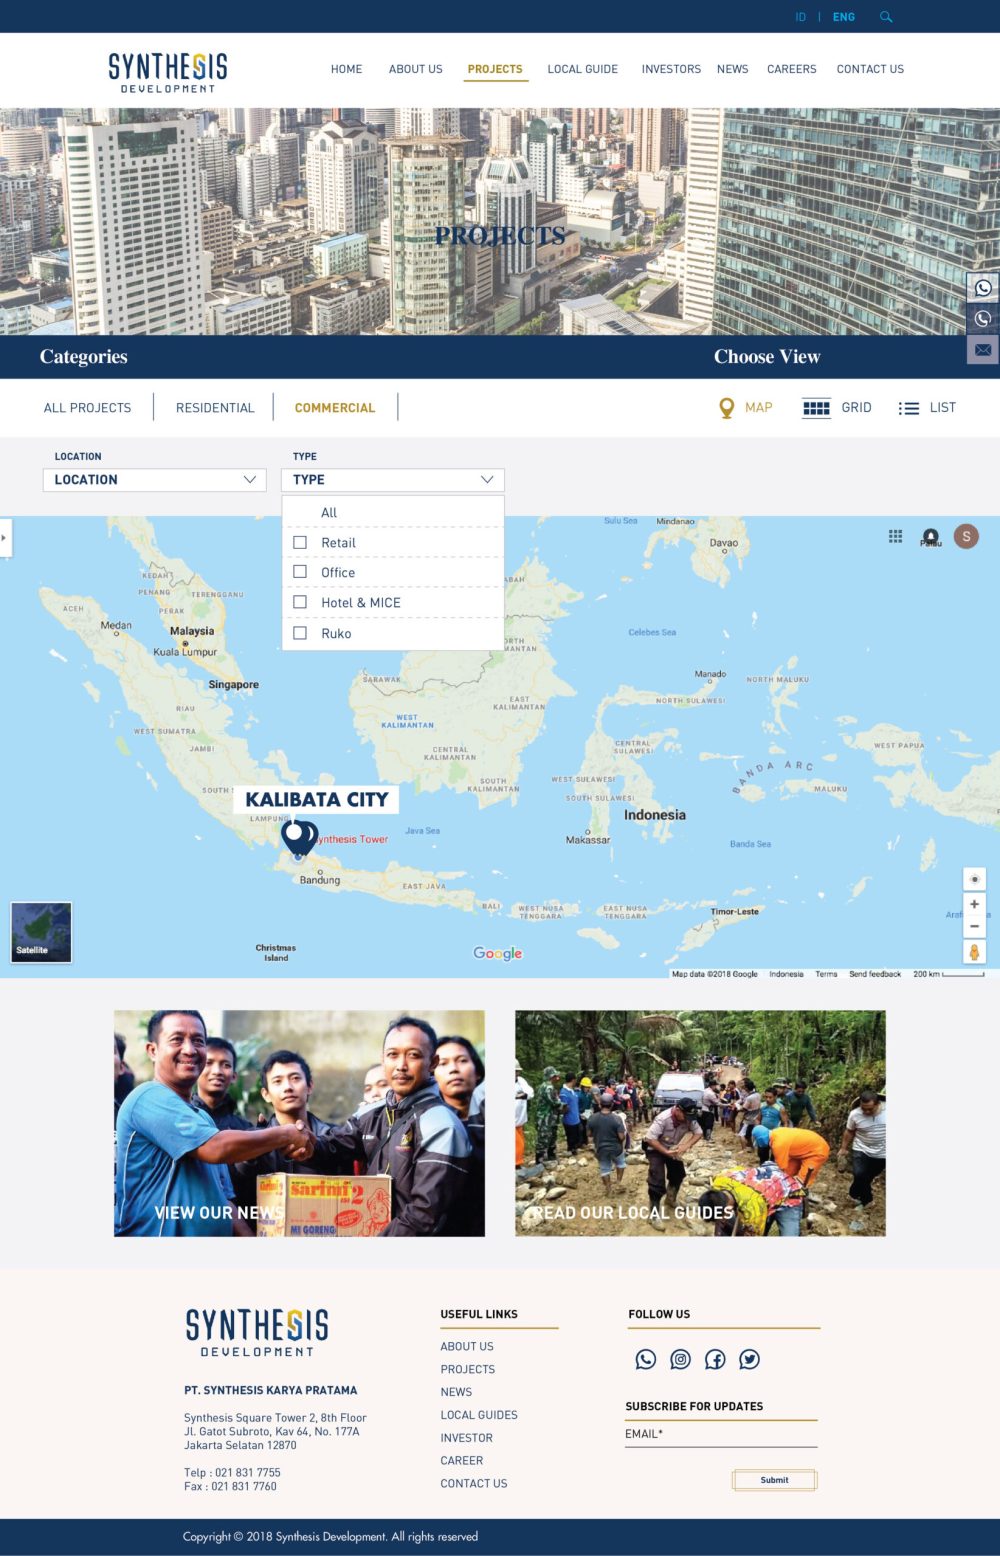Click Send feedback on the map
The width and height of the screenshot is (1000, 1556).
(875, 974)
